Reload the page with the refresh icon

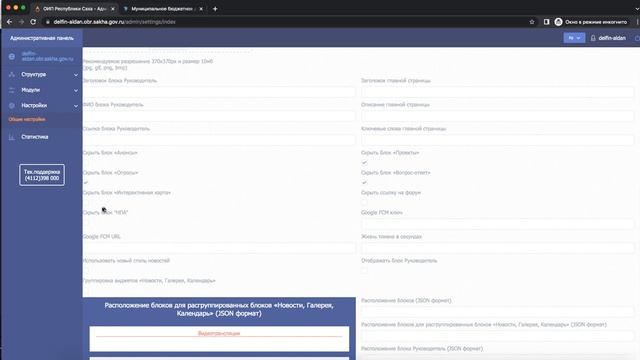[x=33, y=22]
